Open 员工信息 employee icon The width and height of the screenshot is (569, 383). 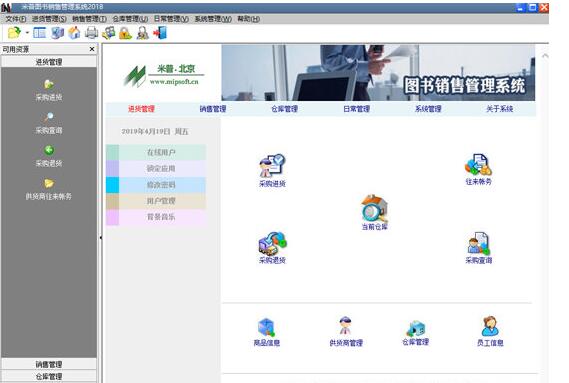[490, 331]
